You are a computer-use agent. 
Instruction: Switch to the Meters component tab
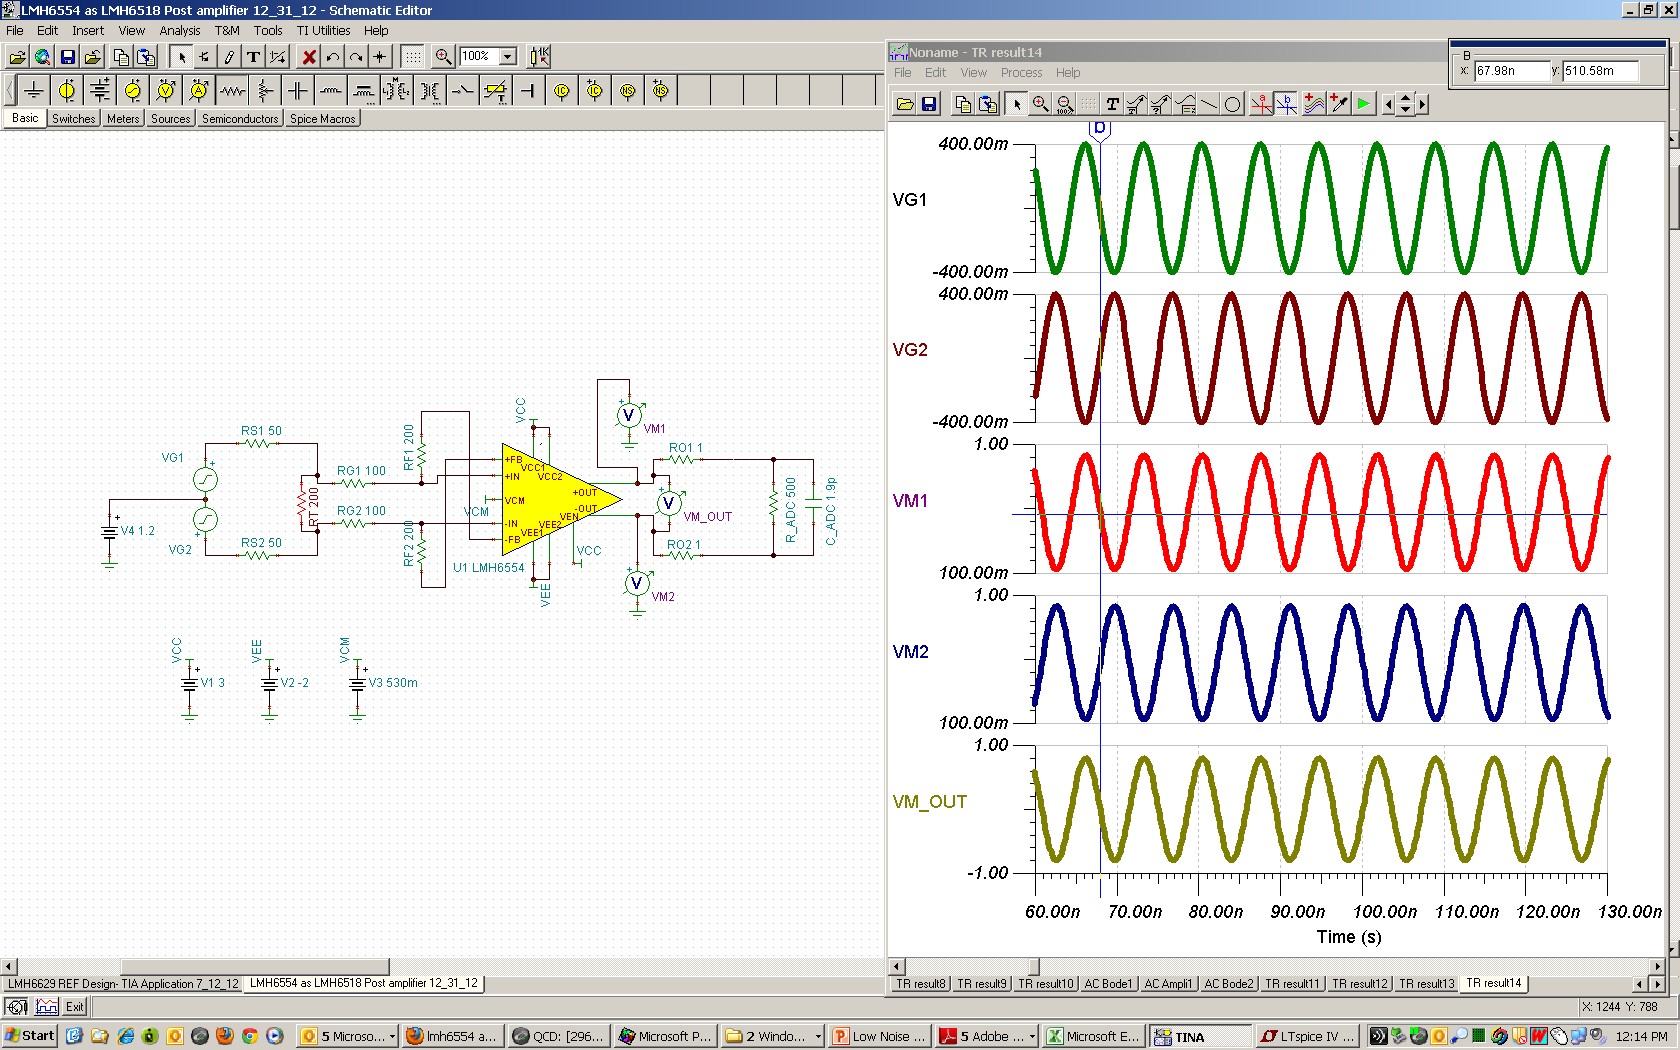point(123,119)
